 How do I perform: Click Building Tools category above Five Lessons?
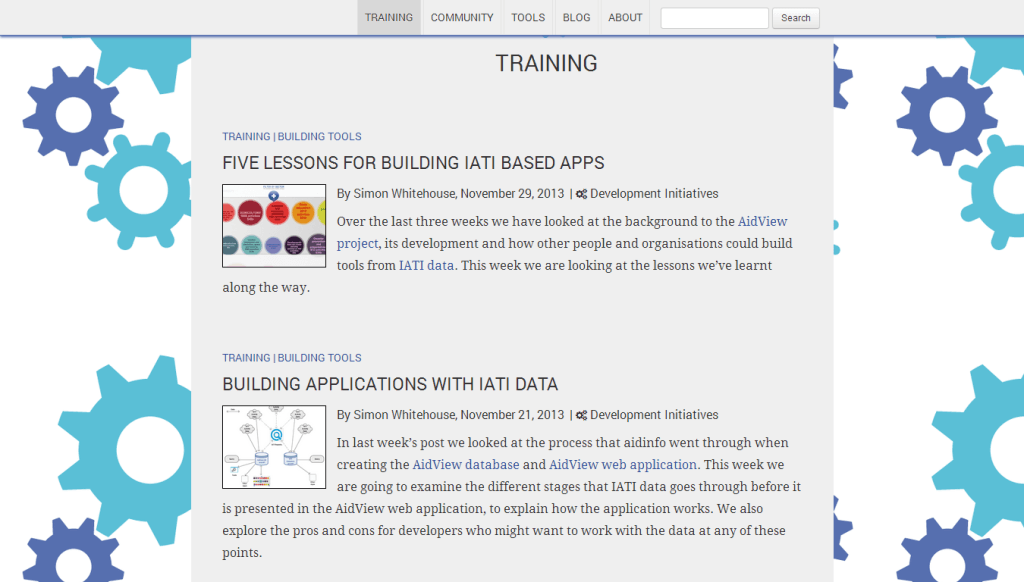(x=319, y=137)
